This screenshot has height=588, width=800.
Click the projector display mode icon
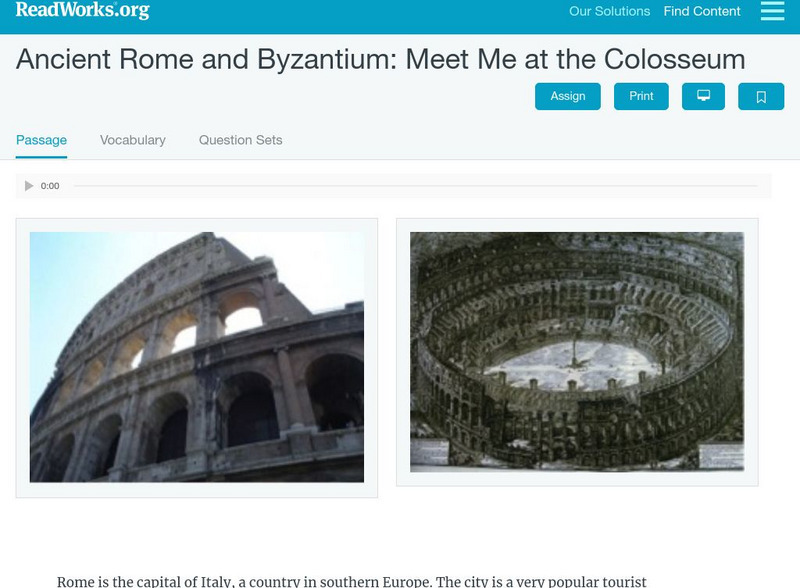click(x=703, y=96)
